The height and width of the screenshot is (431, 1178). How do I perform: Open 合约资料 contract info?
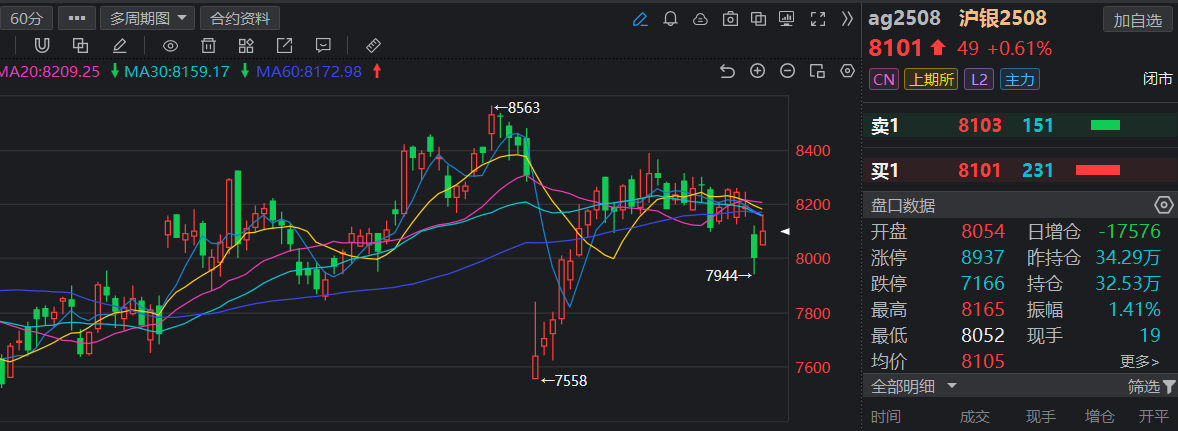click(x=240, y=18)
